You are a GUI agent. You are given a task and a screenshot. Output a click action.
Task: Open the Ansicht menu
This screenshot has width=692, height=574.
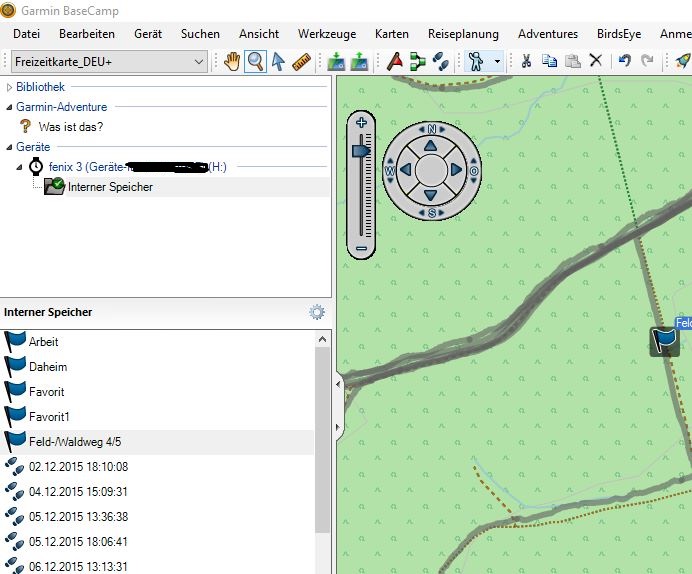click(x=259, y=34)
